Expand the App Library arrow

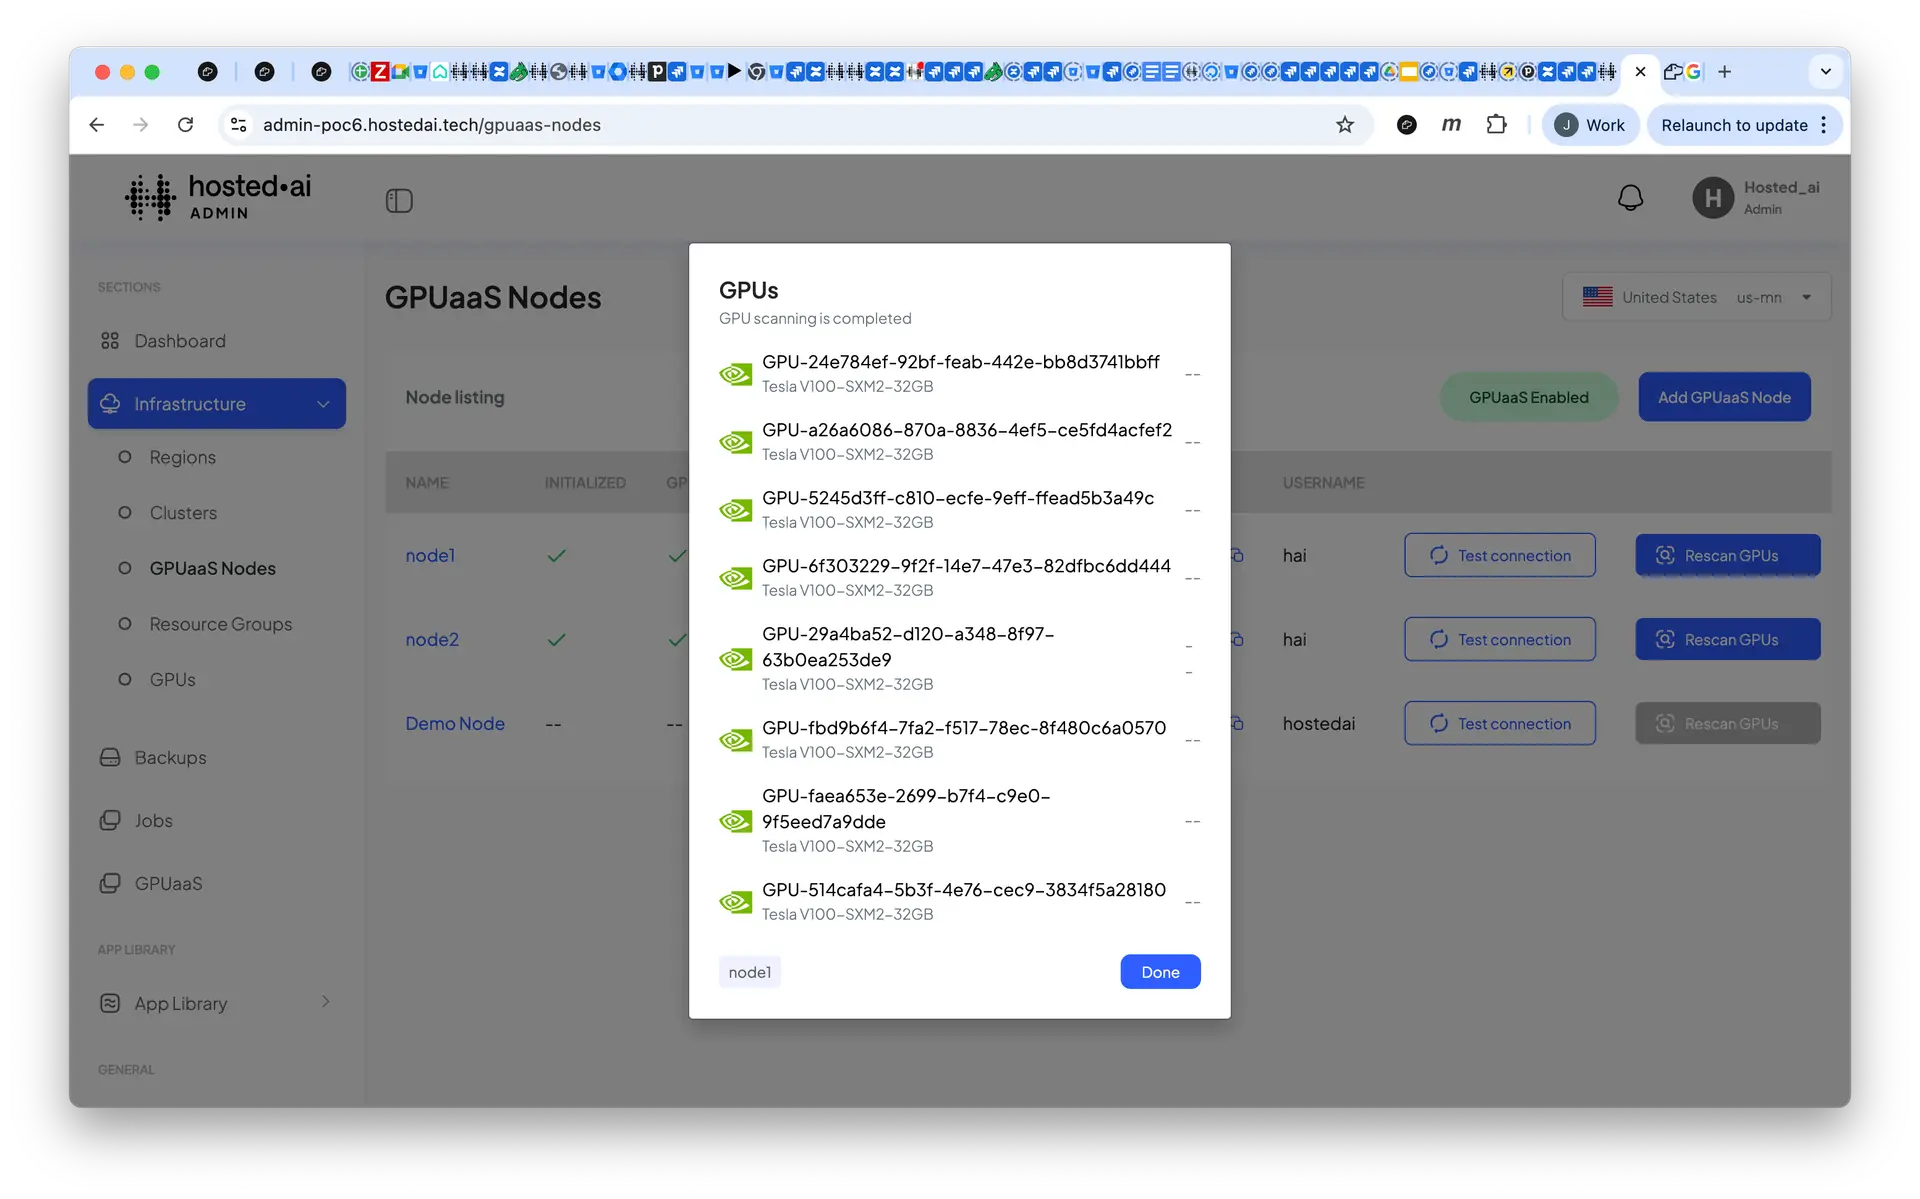(325, 1002)
